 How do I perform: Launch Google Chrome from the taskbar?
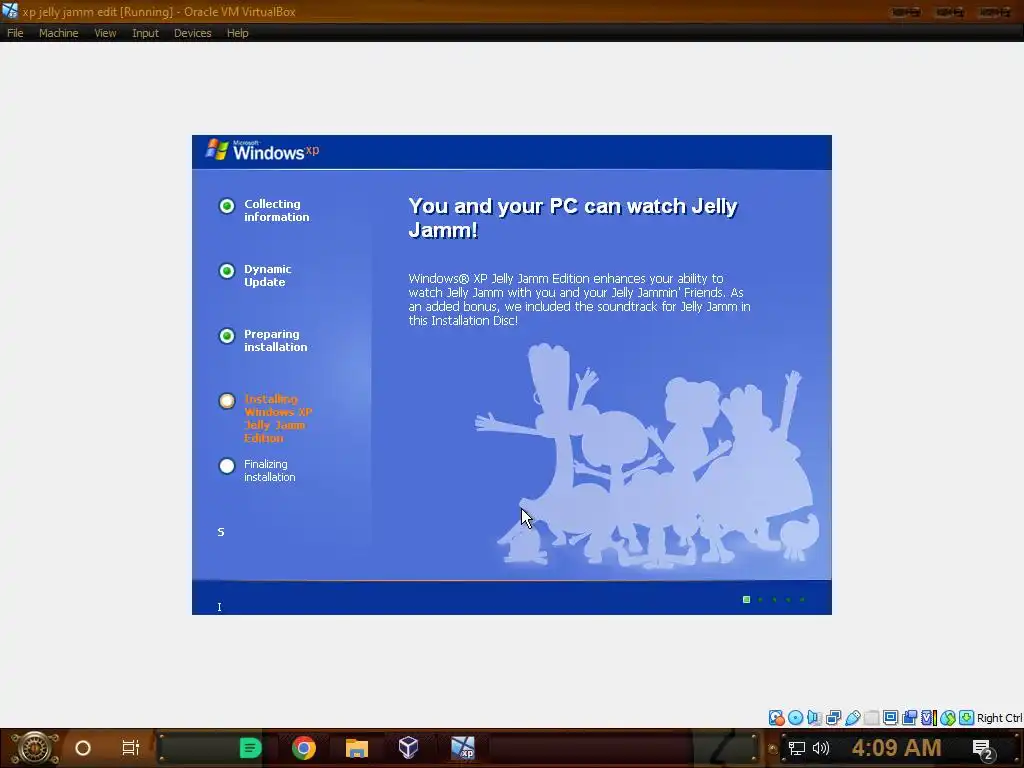coord(304,748)
